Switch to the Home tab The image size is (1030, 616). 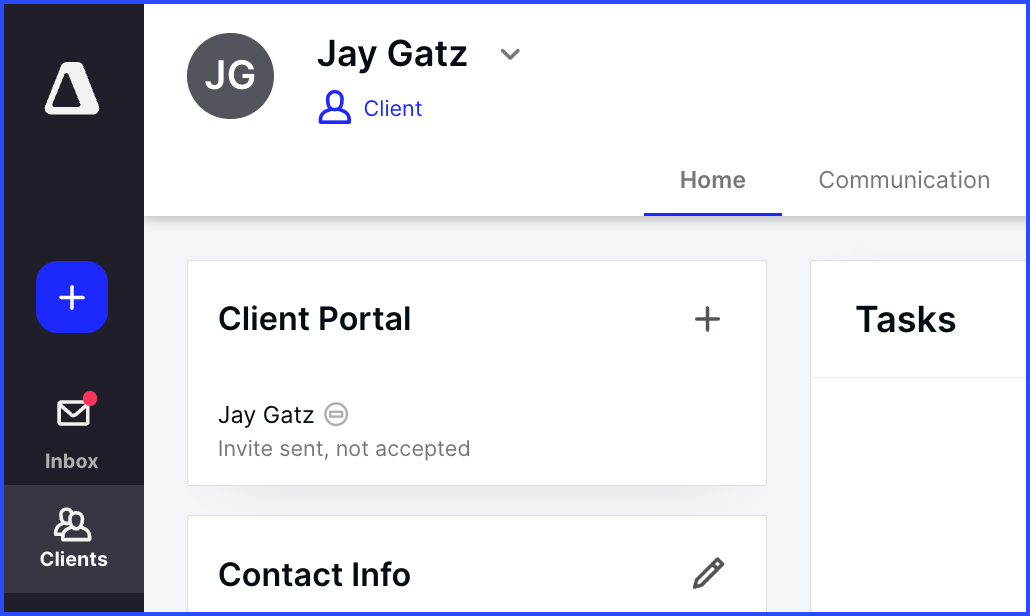713,180
